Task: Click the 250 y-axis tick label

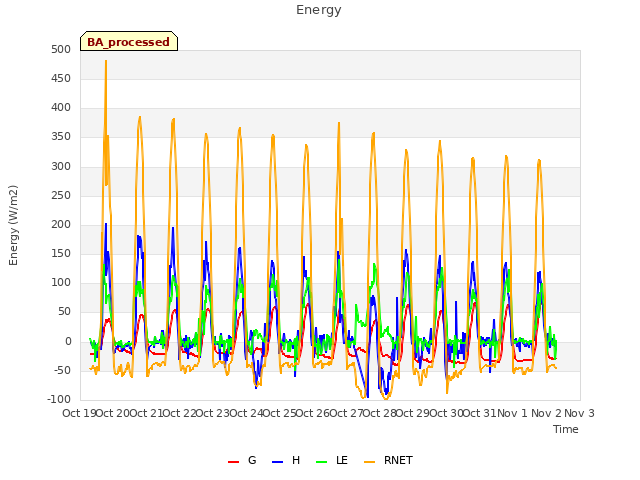Action: pos(61,195)
